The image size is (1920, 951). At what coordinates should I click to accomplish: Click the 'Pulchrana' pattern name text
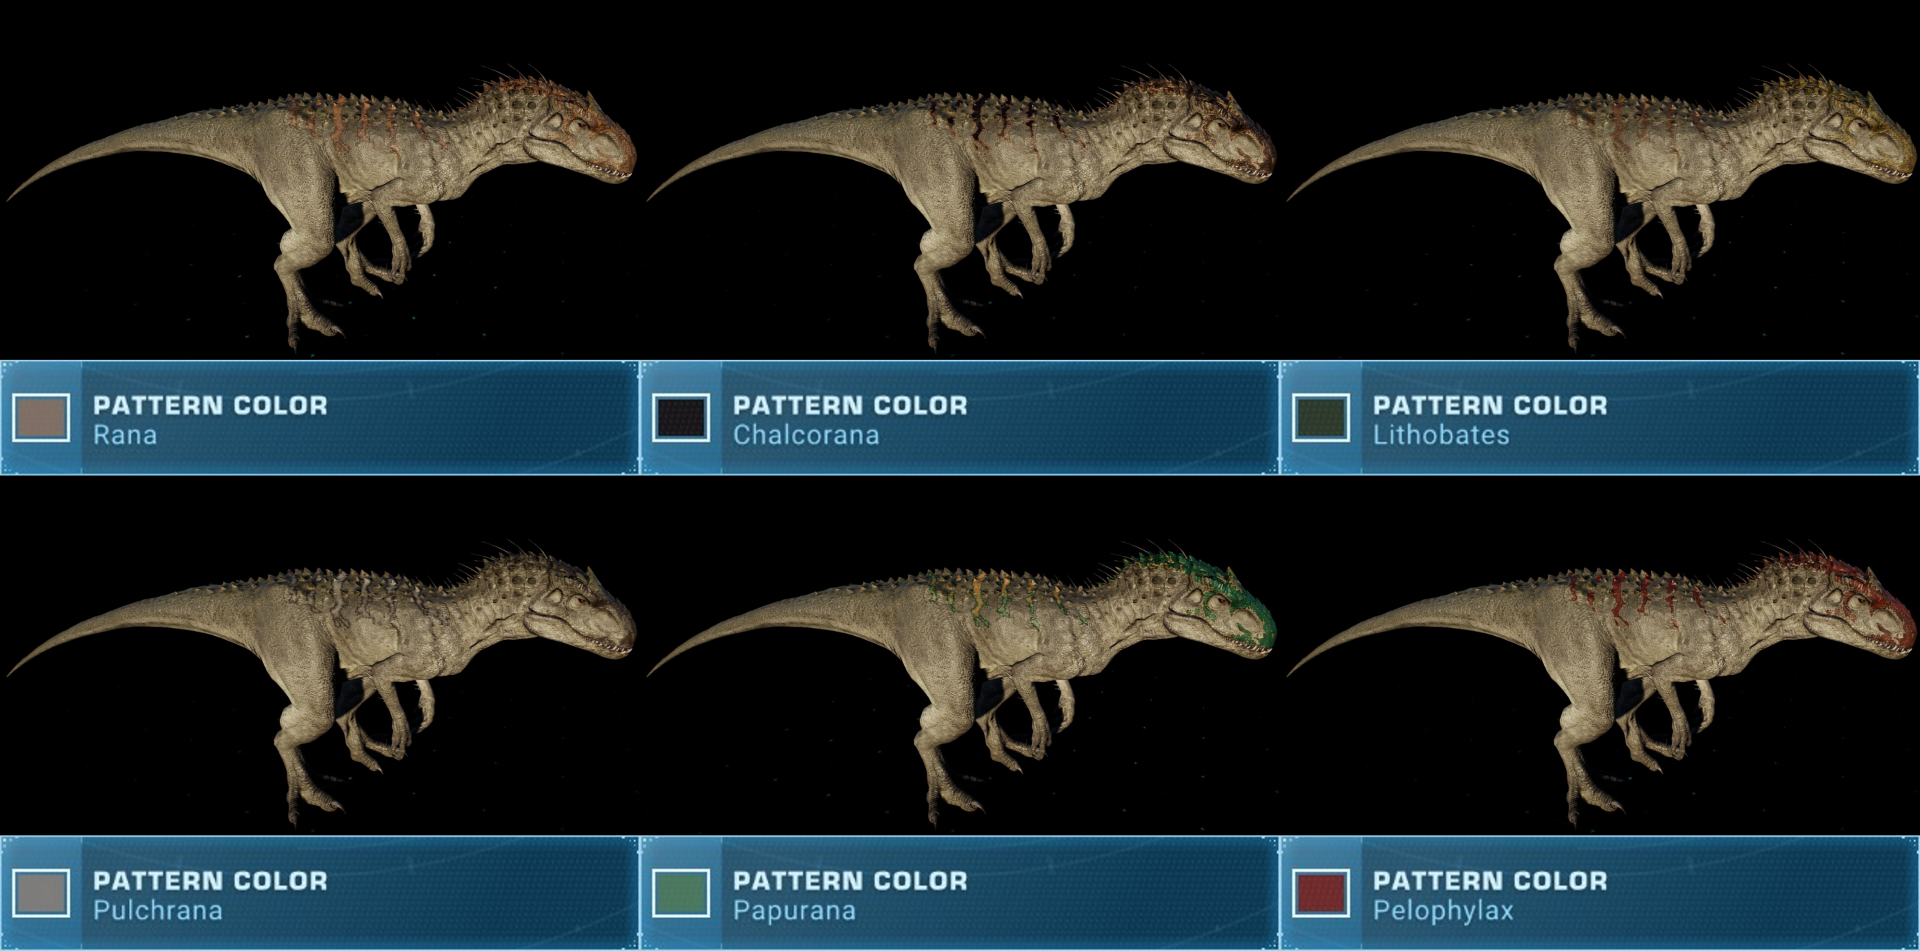pos(158,910)
